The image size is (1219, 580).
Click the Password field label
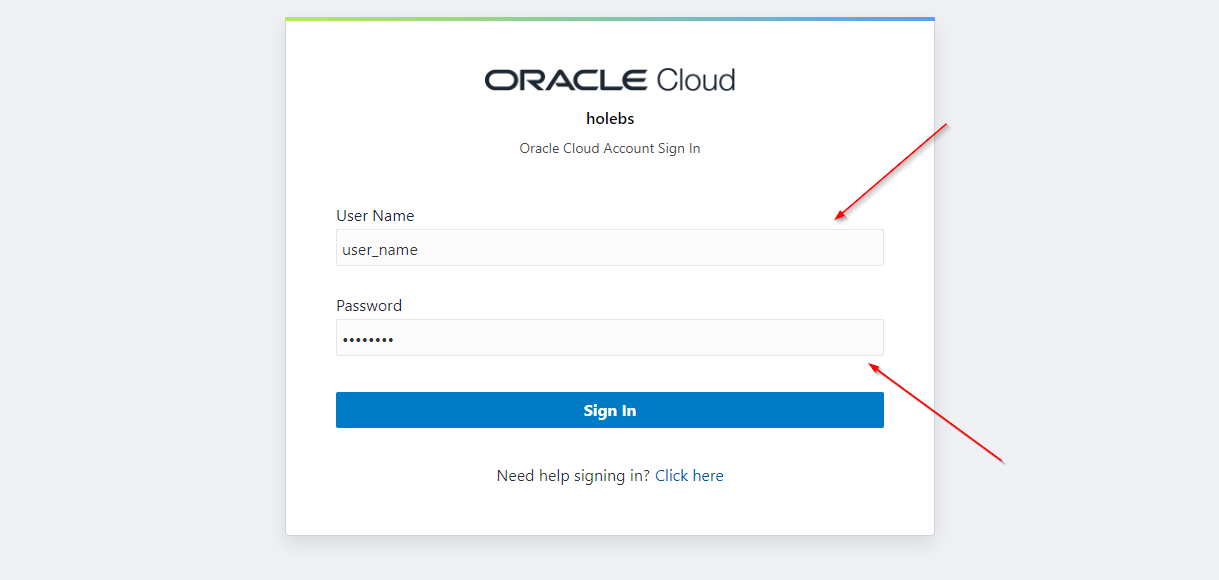pyautogui.click(x=368, y=305)
